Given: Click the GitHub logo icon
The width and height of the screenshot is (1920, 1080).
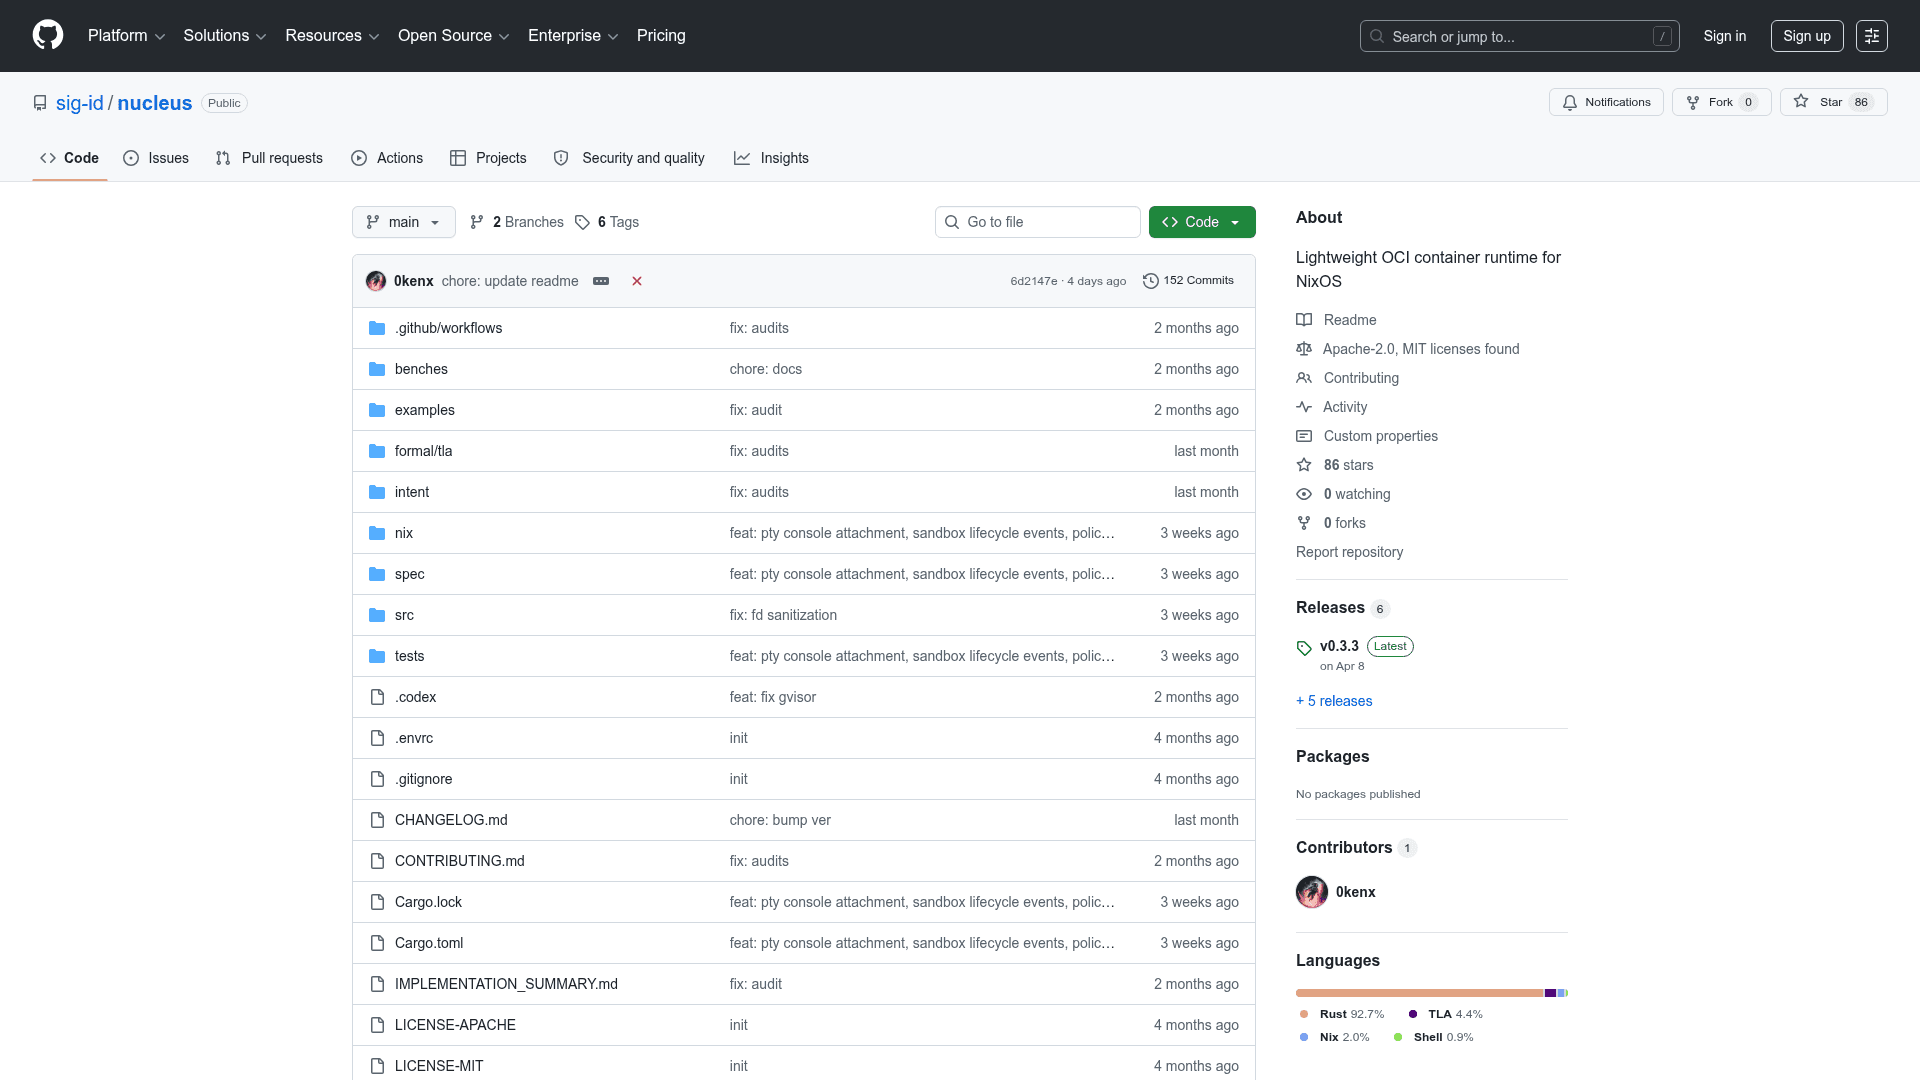Looking at the screenshot, I should 48,35.
